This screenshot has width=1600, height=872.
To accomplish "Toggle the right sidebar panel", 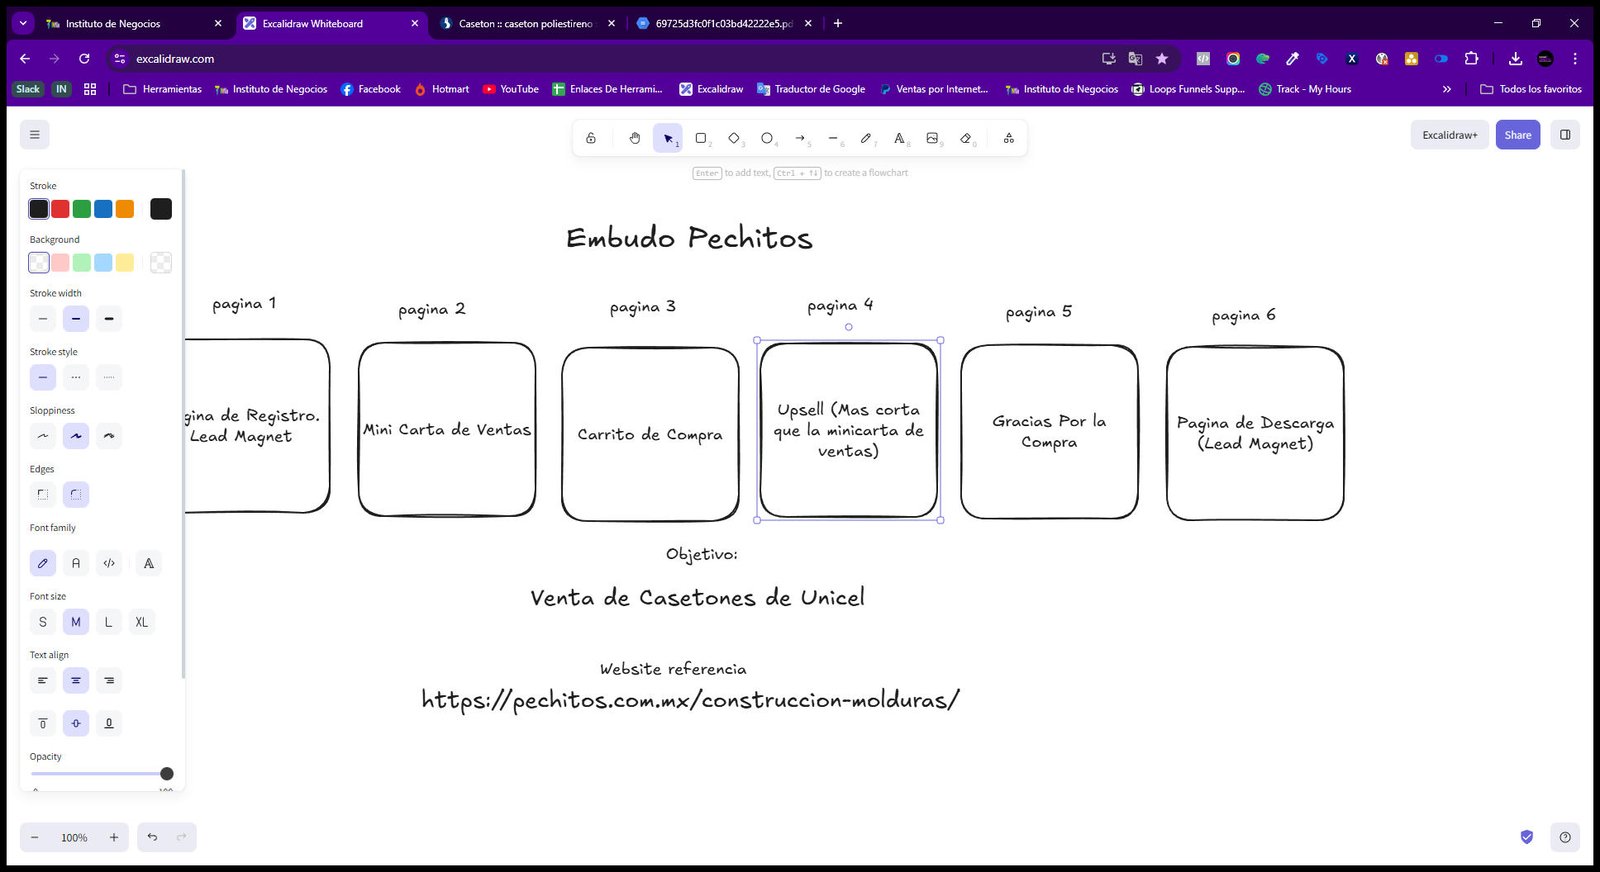I will 1565,135.
